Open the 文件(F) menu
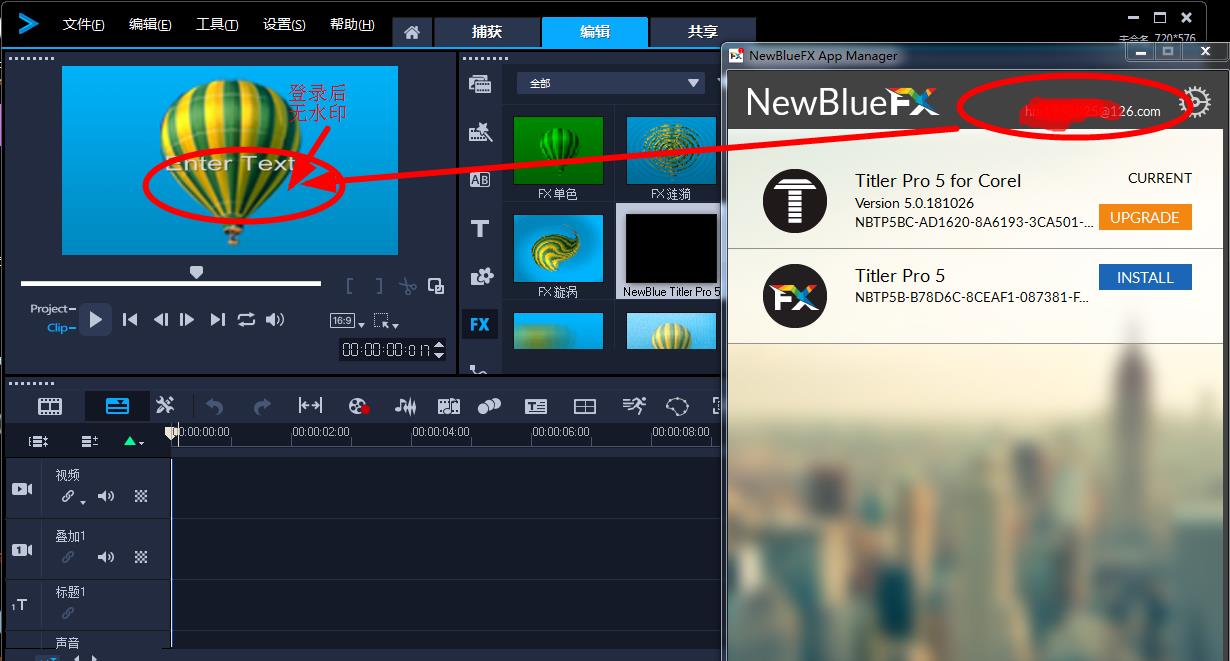The width and height of the screenshot is (1230, 661). tap(83, 25)
